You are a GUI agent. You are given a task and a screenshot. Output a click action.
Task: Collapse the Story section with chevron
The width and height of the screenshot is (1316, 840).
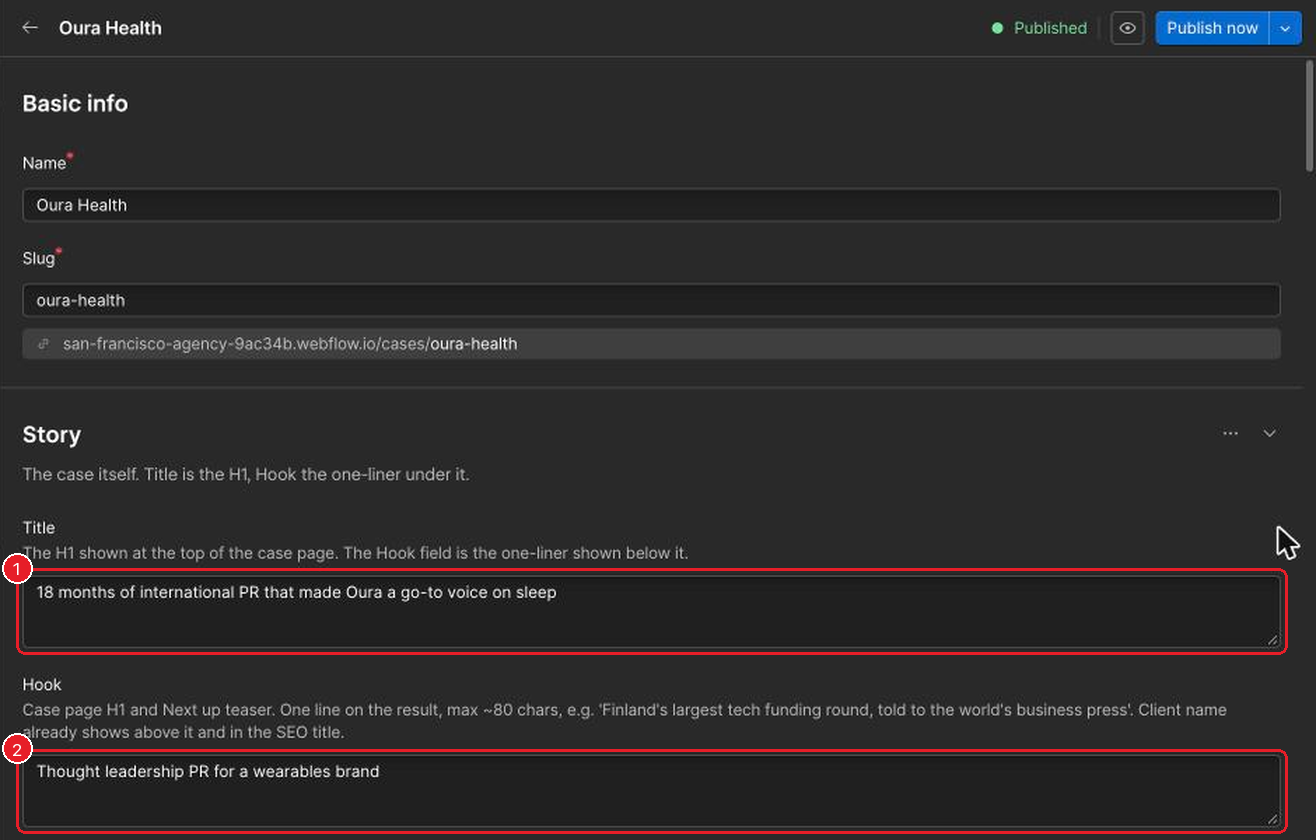pos(1270,433)
